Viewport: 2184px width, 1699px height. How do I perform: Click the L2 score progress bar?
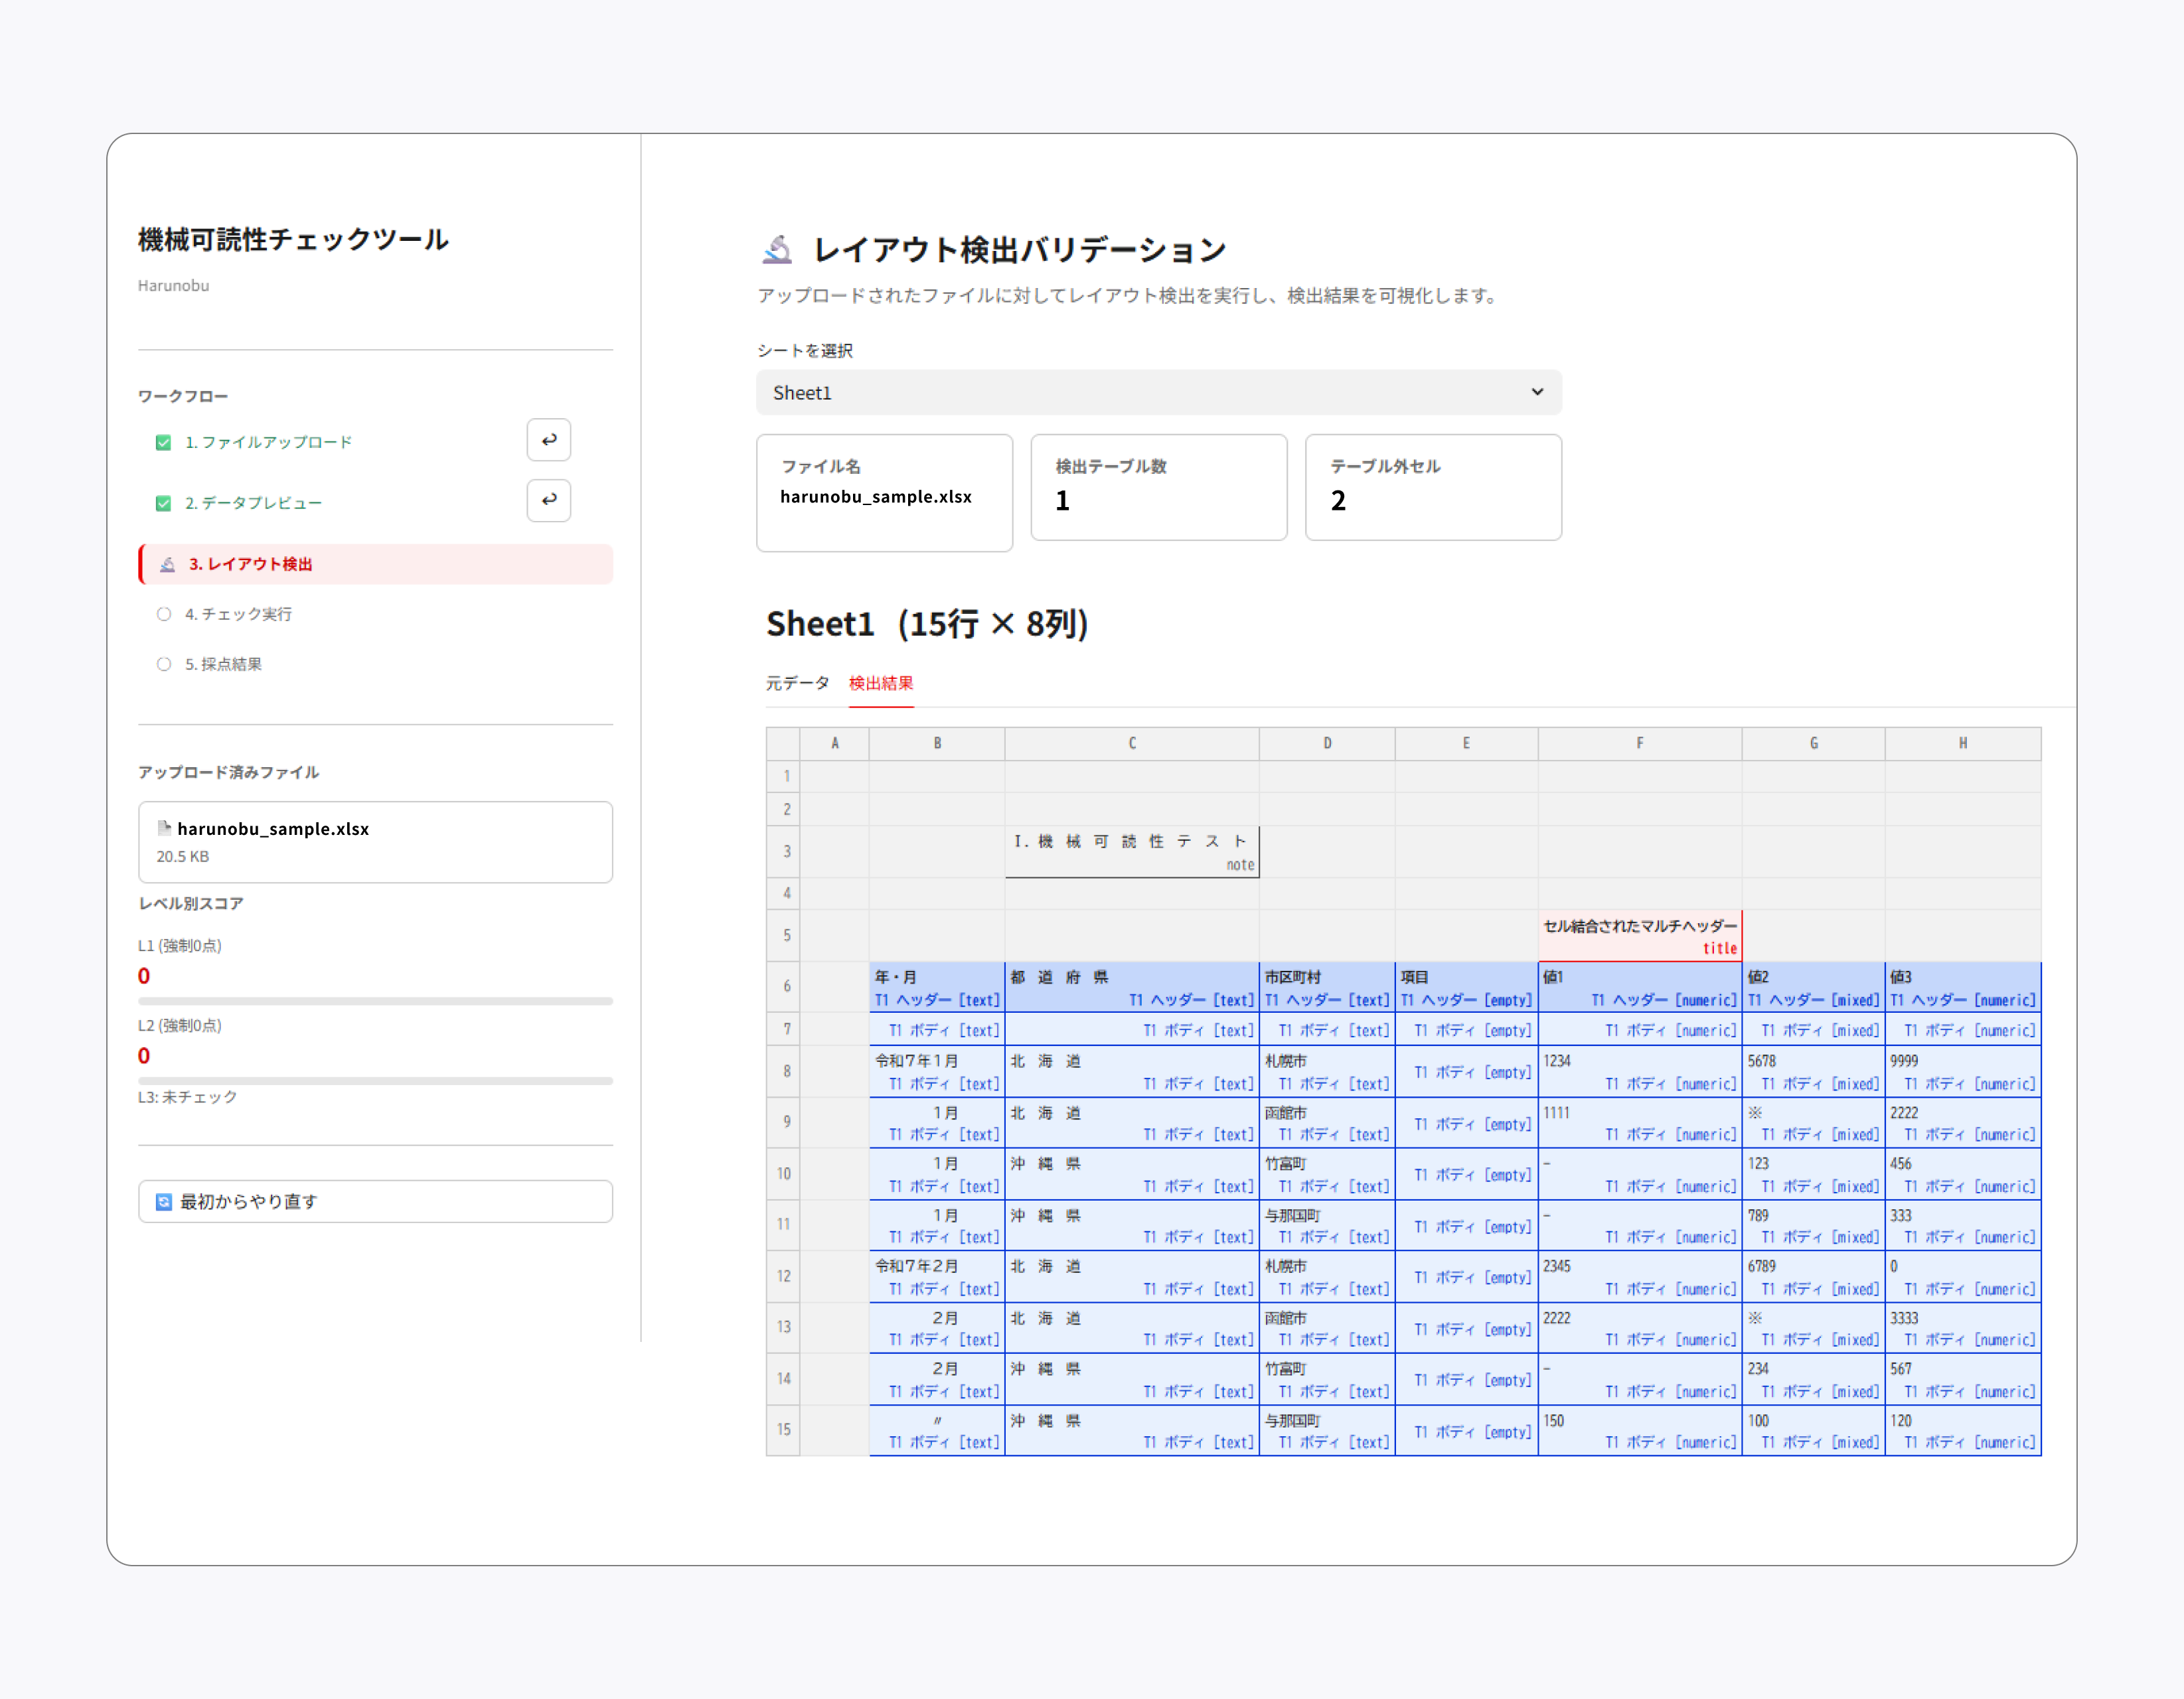[x=375, y=1080]
